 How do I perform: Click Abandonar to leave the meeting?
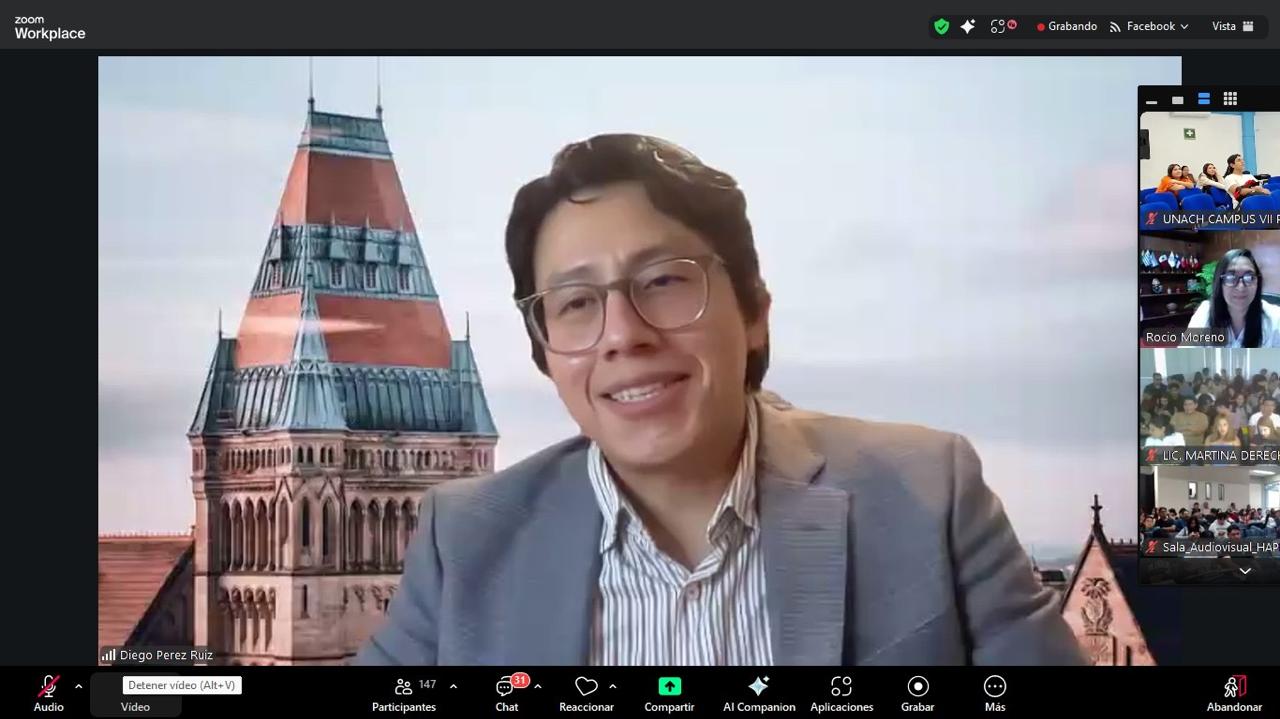1234,693
